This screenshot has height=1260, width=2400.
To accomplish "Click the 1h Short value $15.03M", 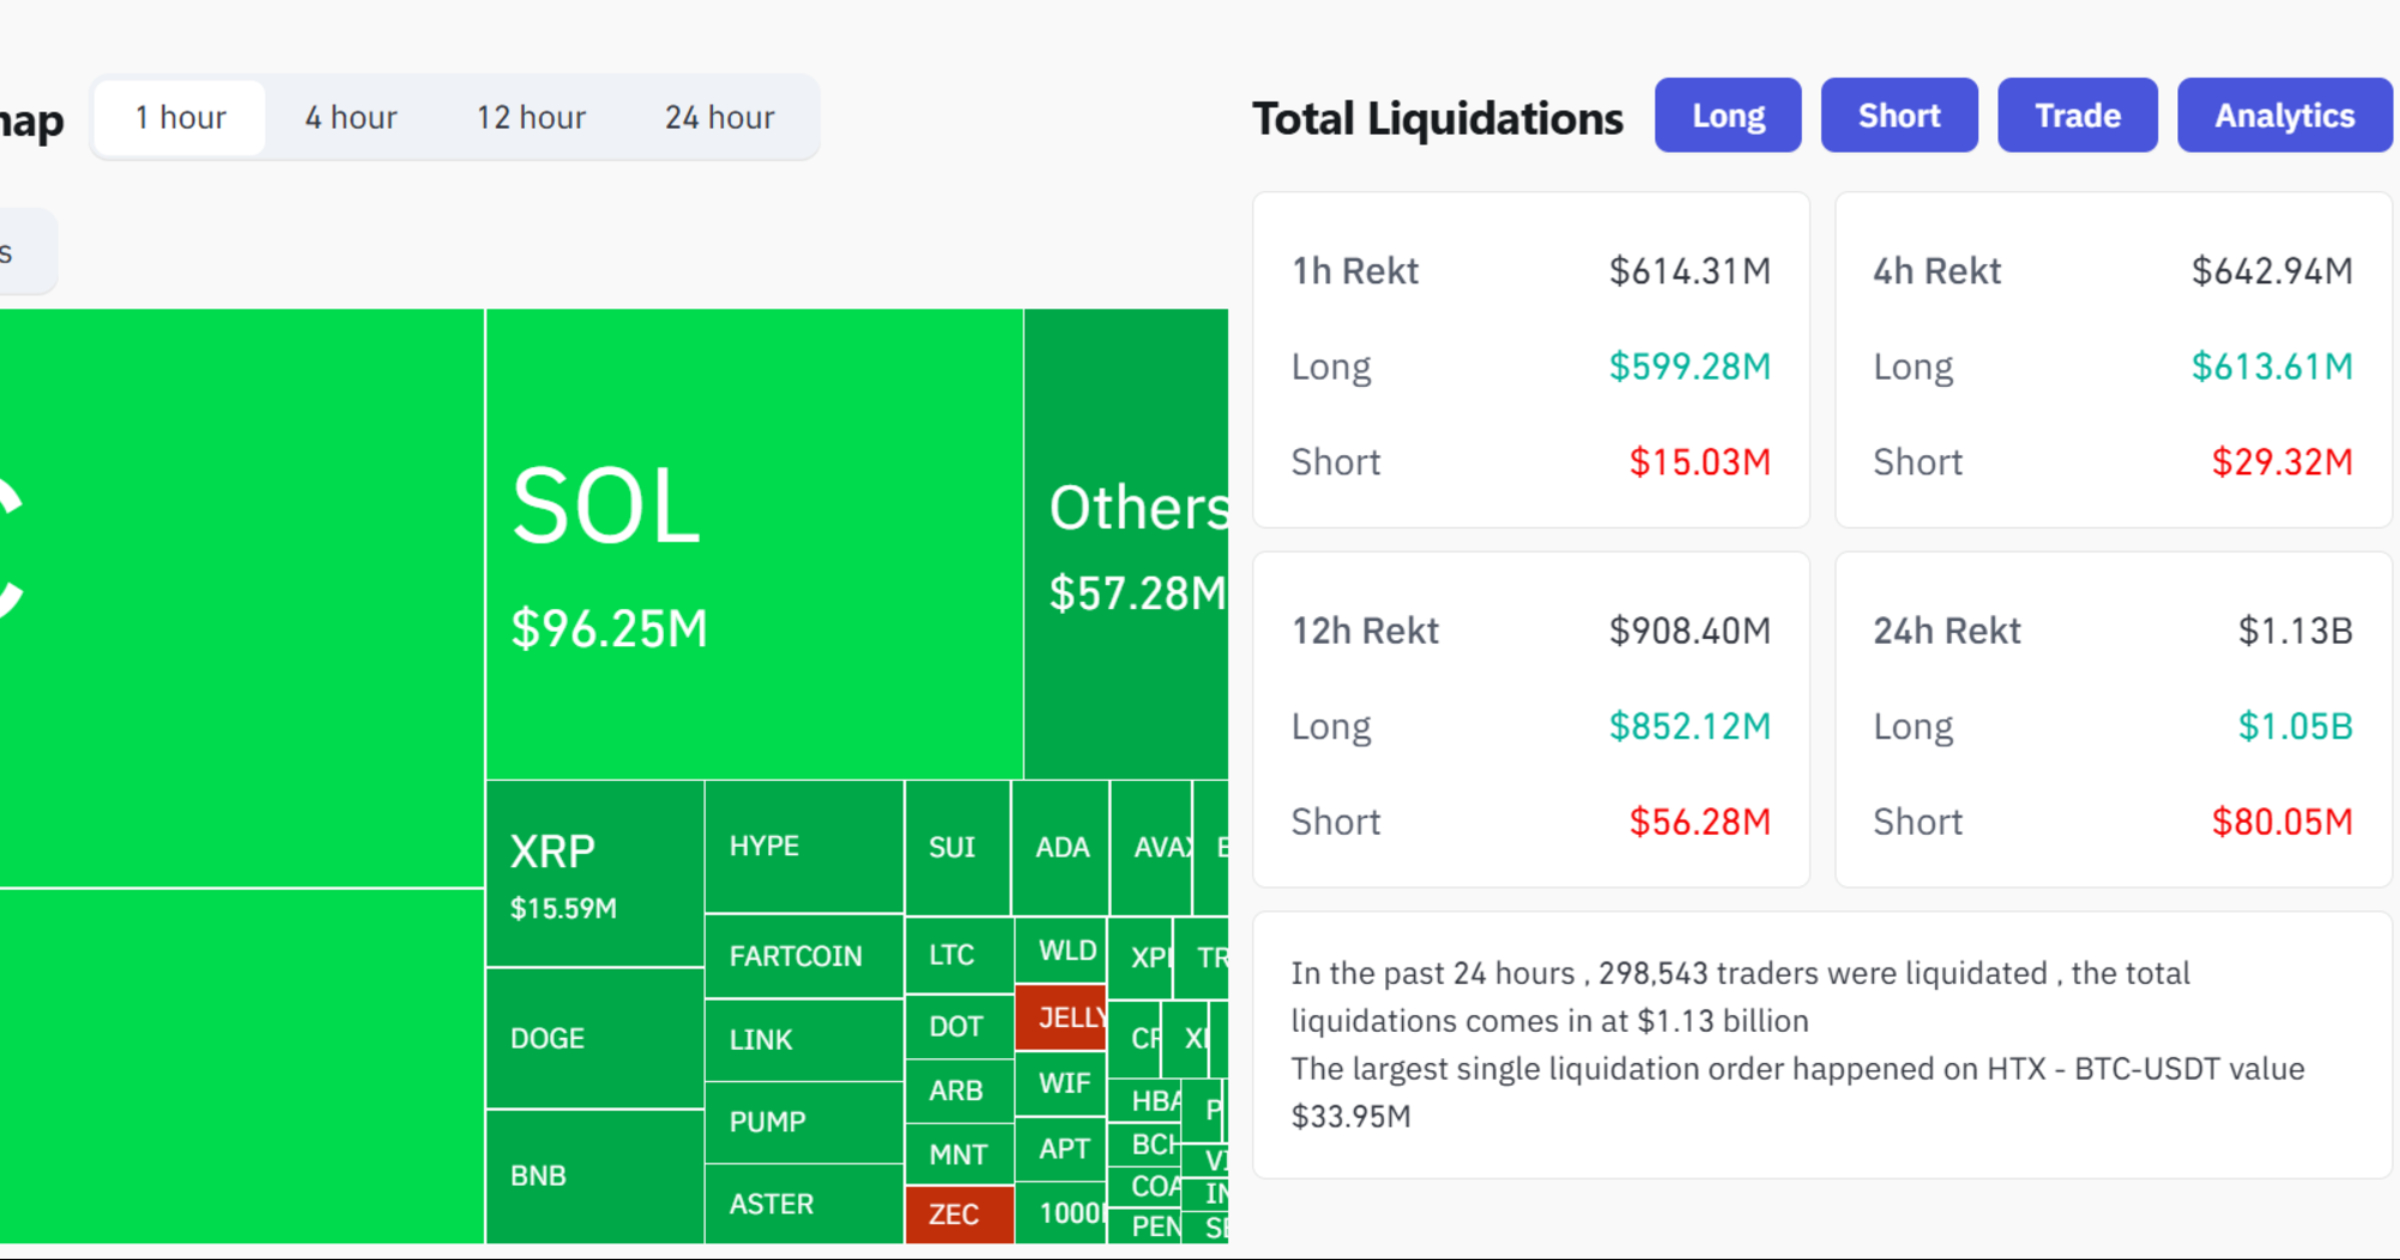I will pyautogui.click(x=1700, y=462).
